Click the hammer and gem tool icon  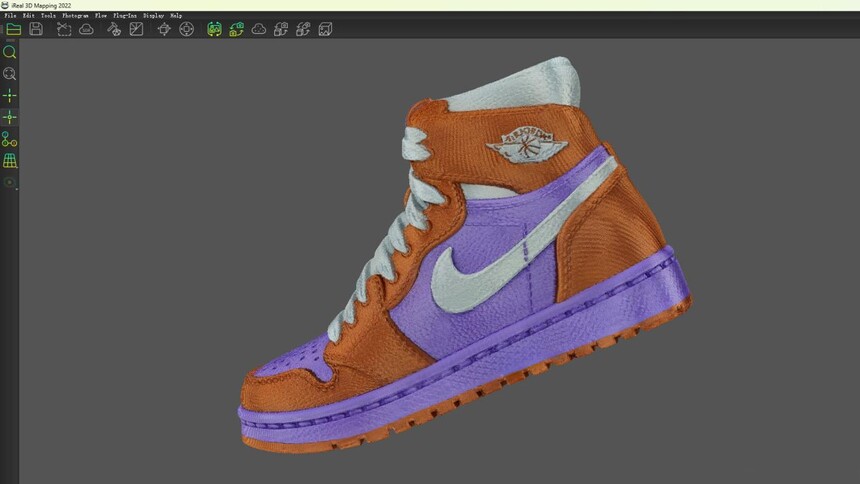tap(114, 29)
